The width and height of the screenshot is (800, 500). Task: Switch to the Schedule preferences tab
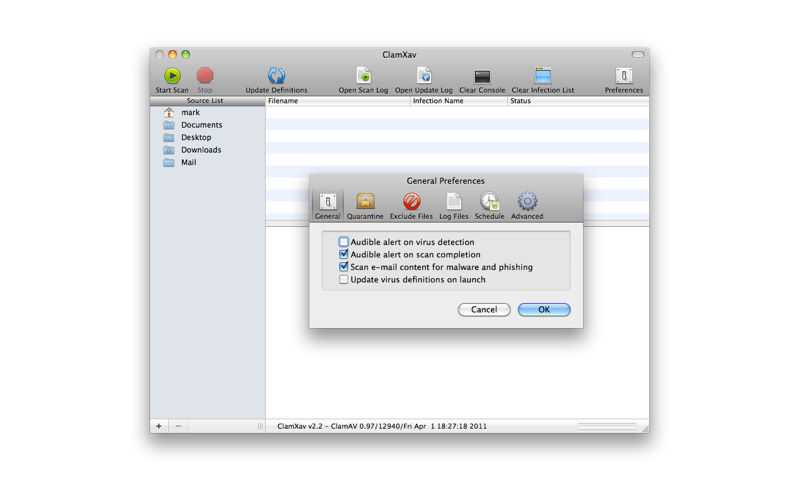[x=489, y=206]
